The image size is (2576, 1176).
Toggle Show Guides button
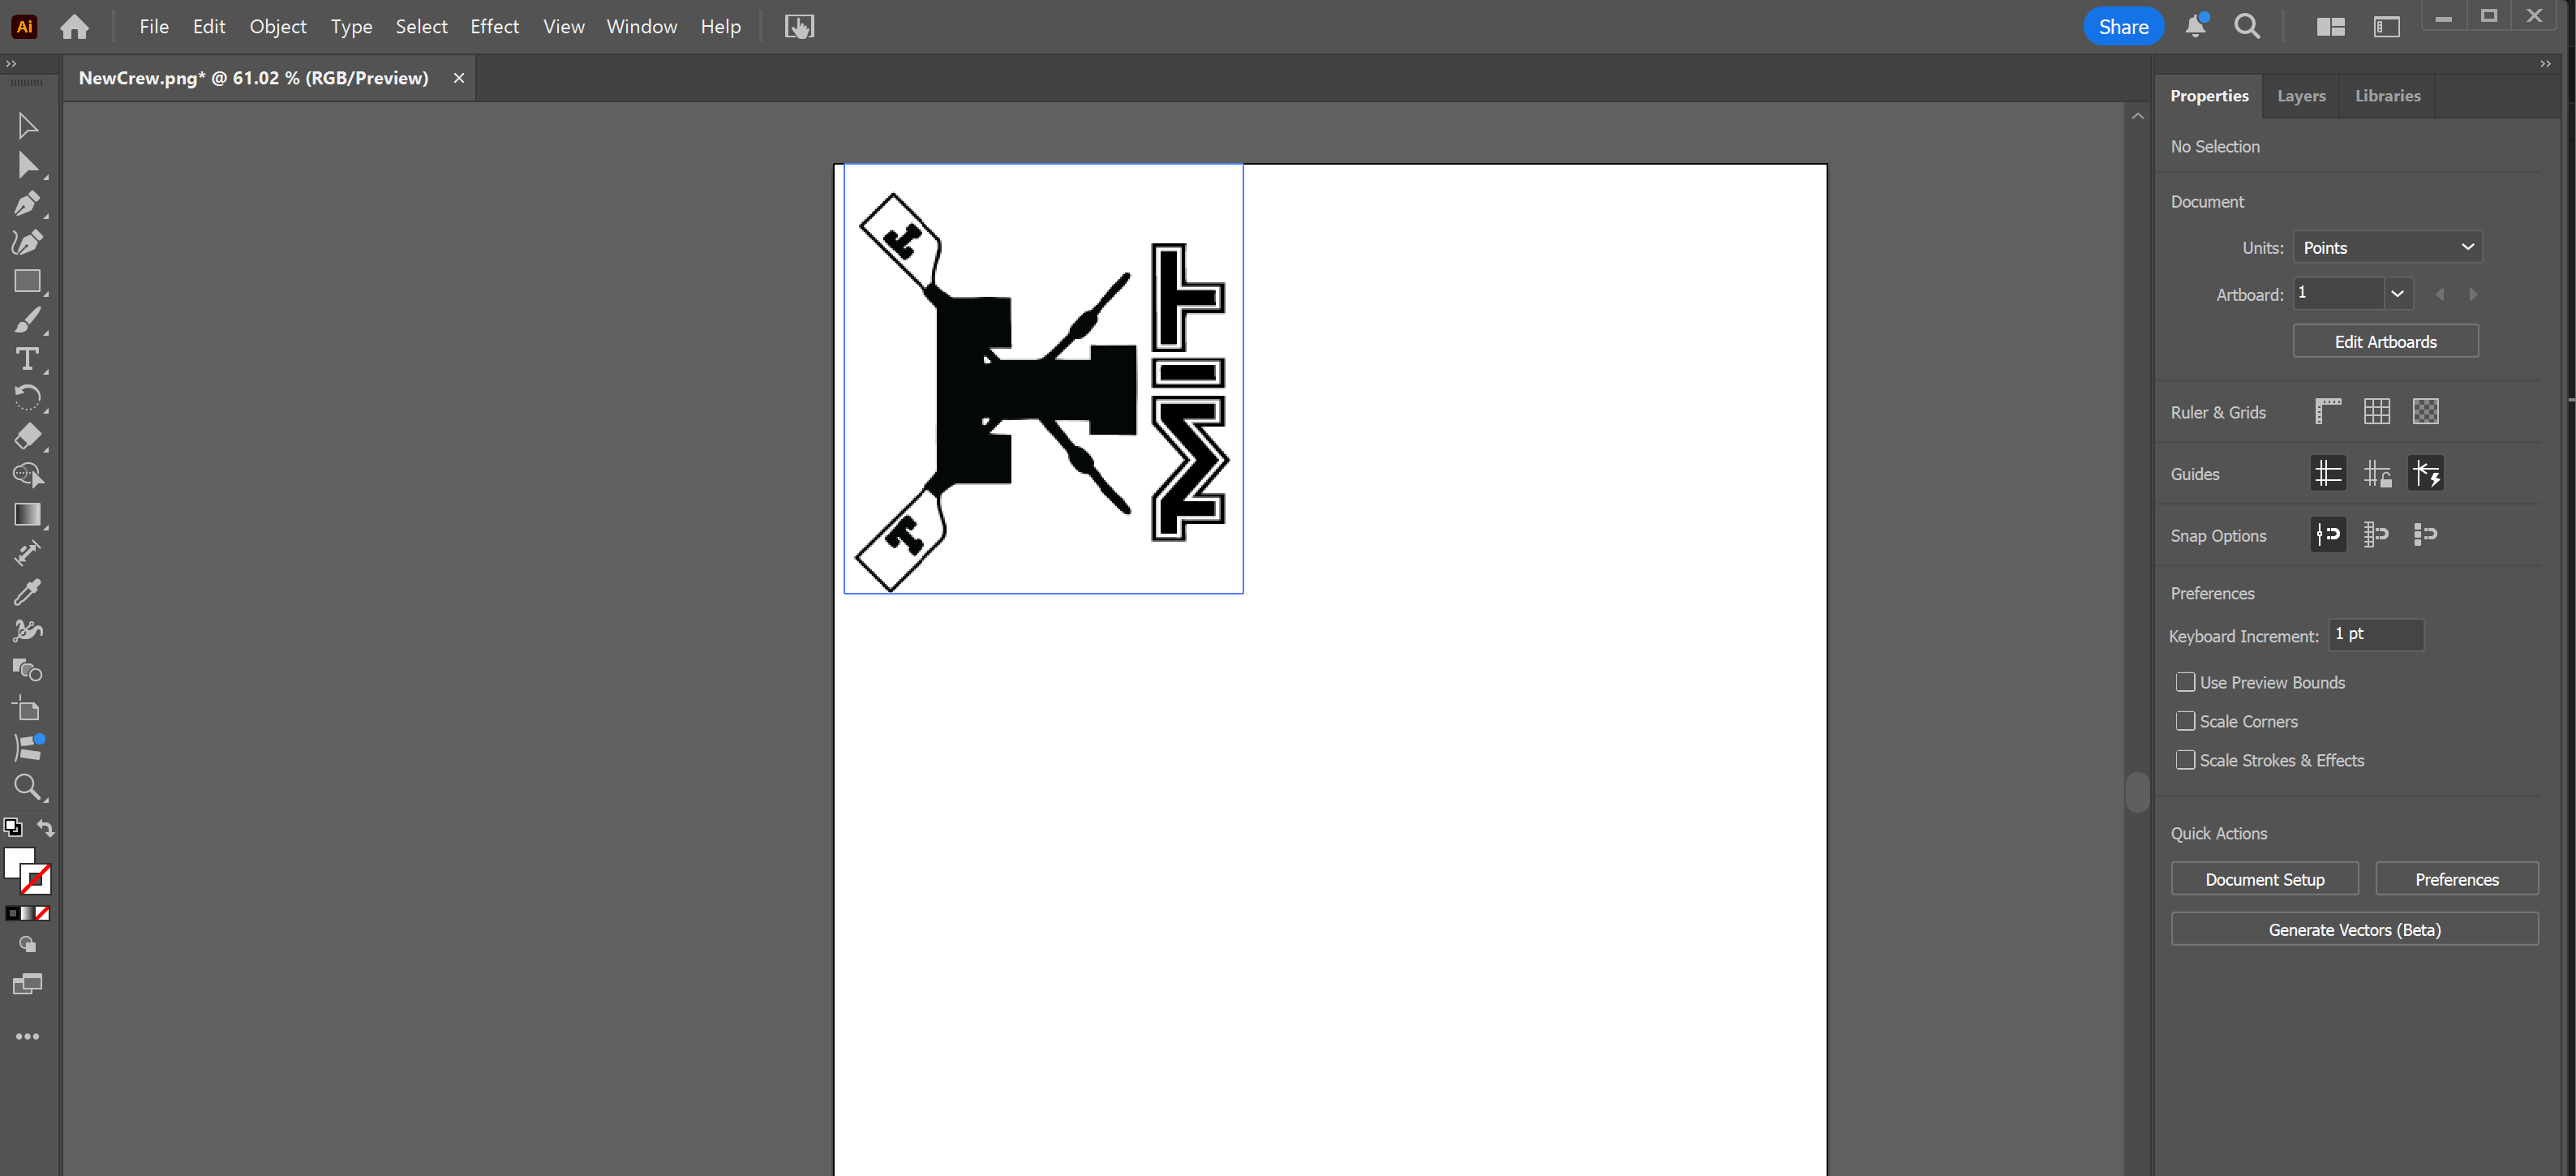(x=2328, y=473)
